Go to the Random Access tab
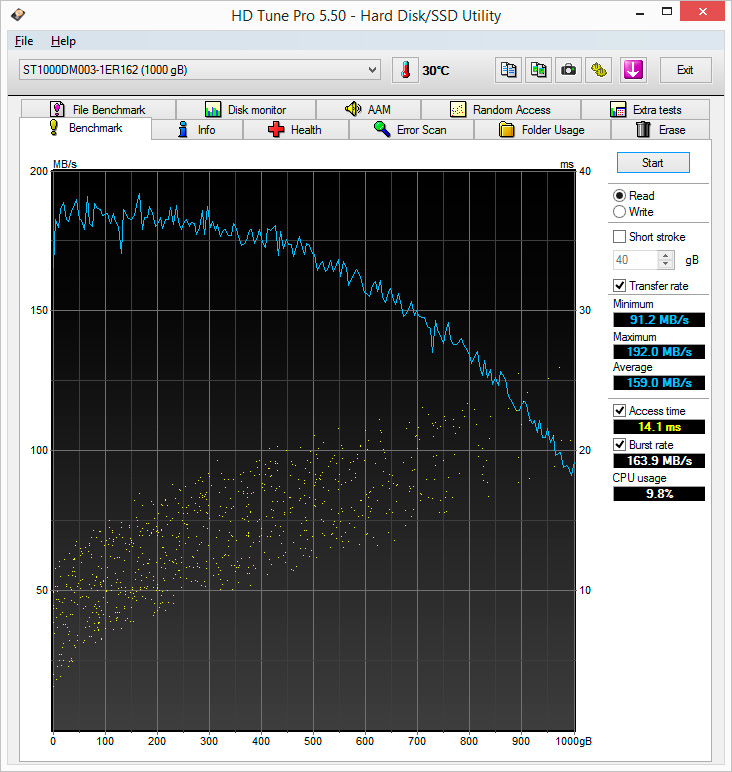 point(500,110)
